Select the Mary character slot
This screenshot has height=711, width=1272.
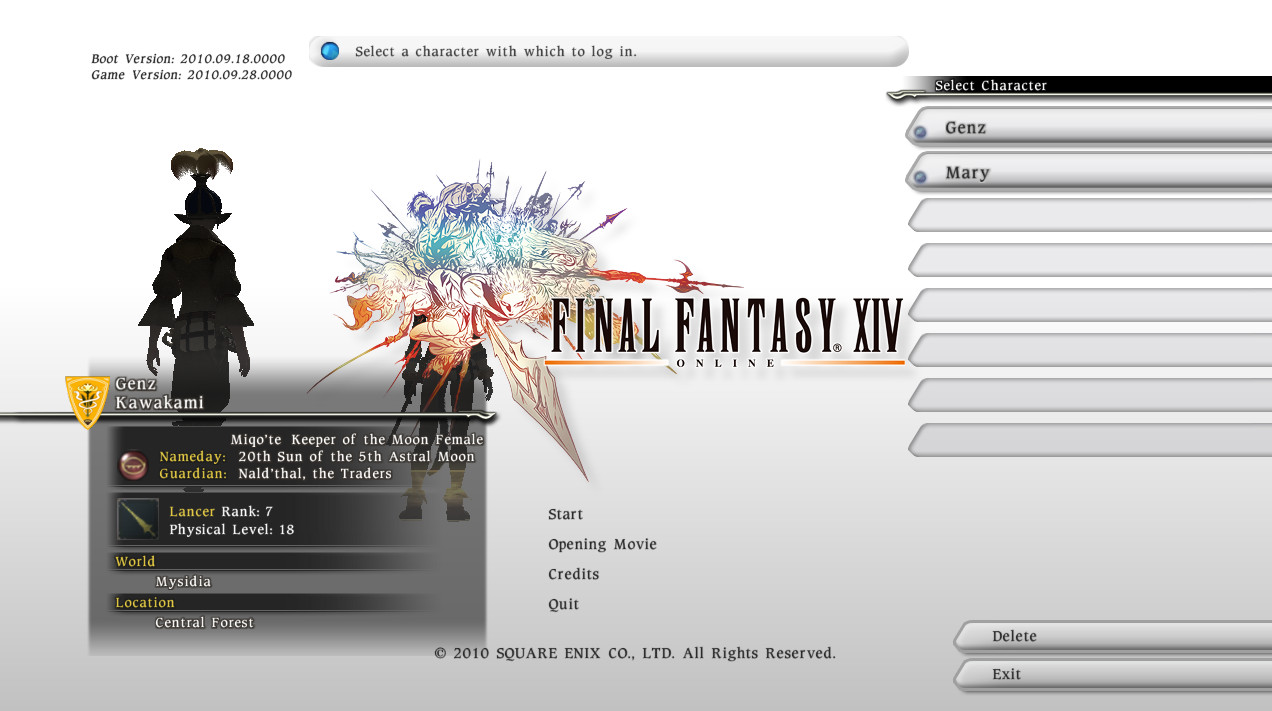(1089, 173)
